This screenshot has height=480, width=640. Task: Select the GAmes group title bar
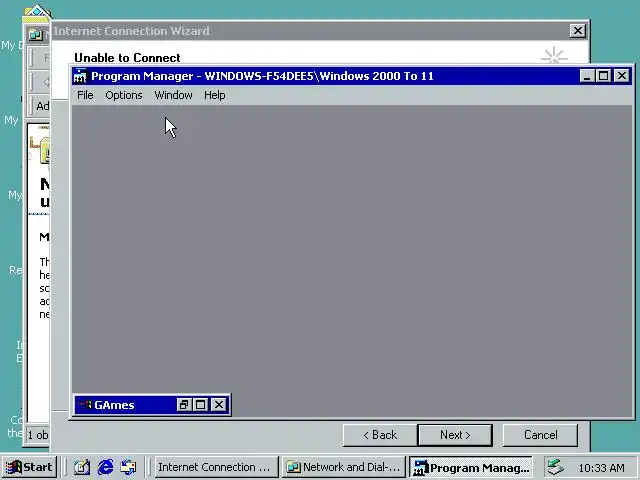[x=152, y=405]
